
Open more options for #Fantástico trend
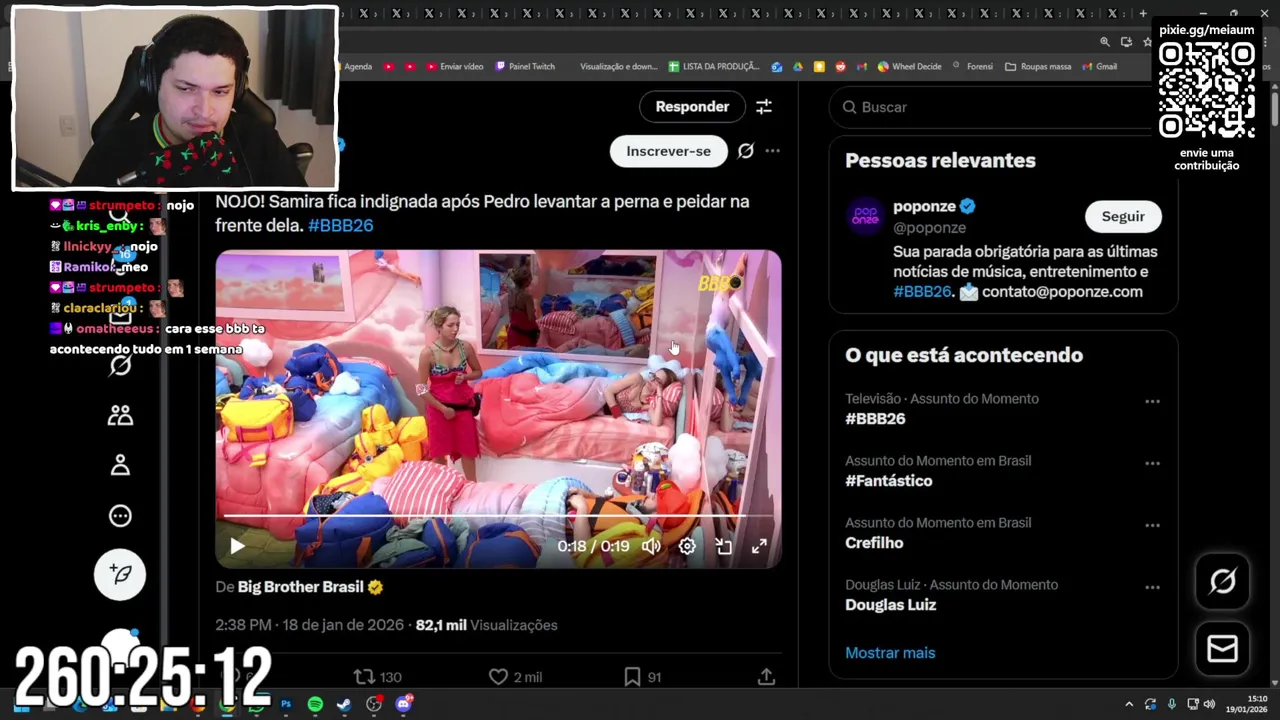click(1152, 463)
